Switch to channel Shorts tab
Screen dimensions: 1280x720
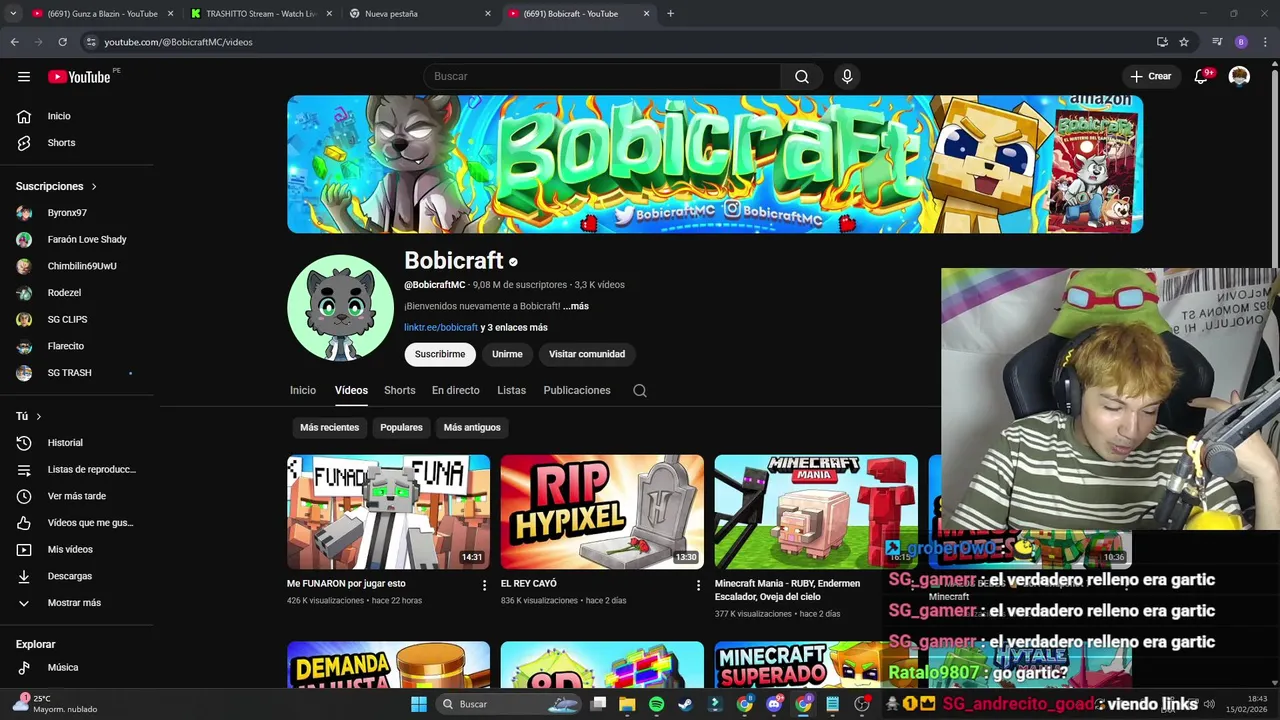(400, 391)
